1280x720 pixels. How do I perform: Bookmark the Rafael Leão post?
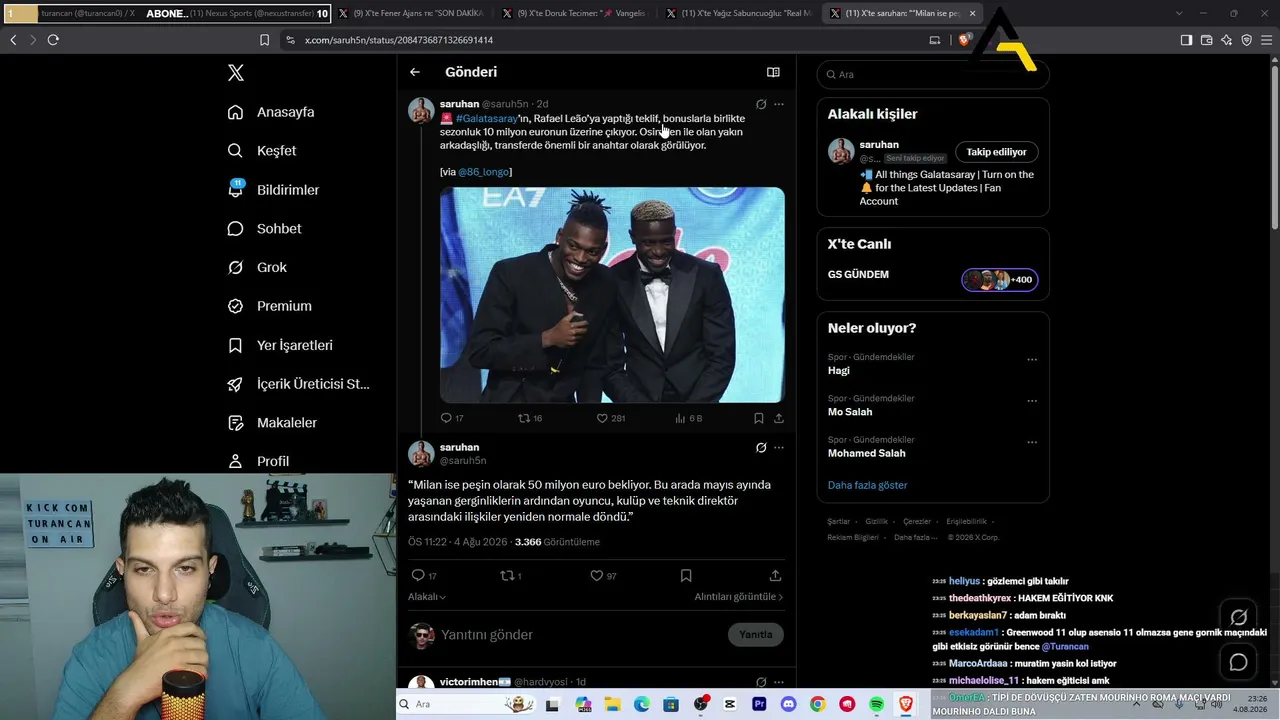click(759, 418)
